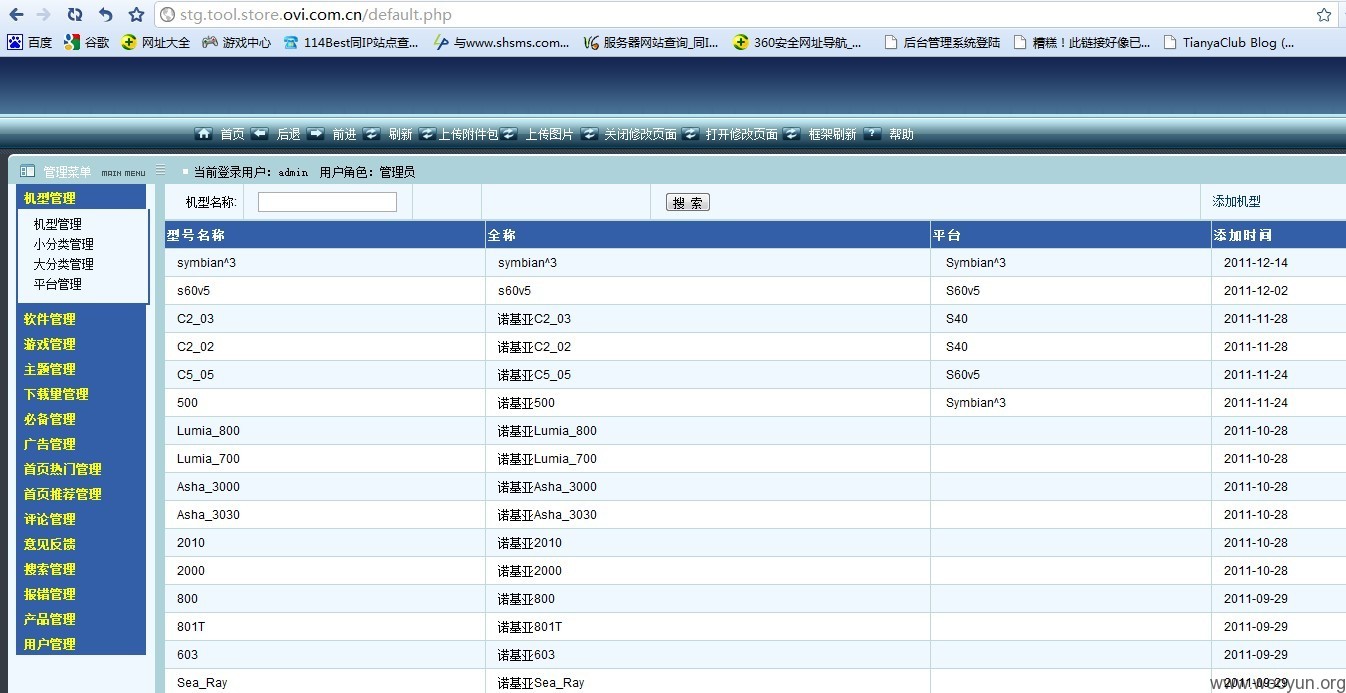
Task: Reload page with browser refresh icon
Action: click(75, 15)
